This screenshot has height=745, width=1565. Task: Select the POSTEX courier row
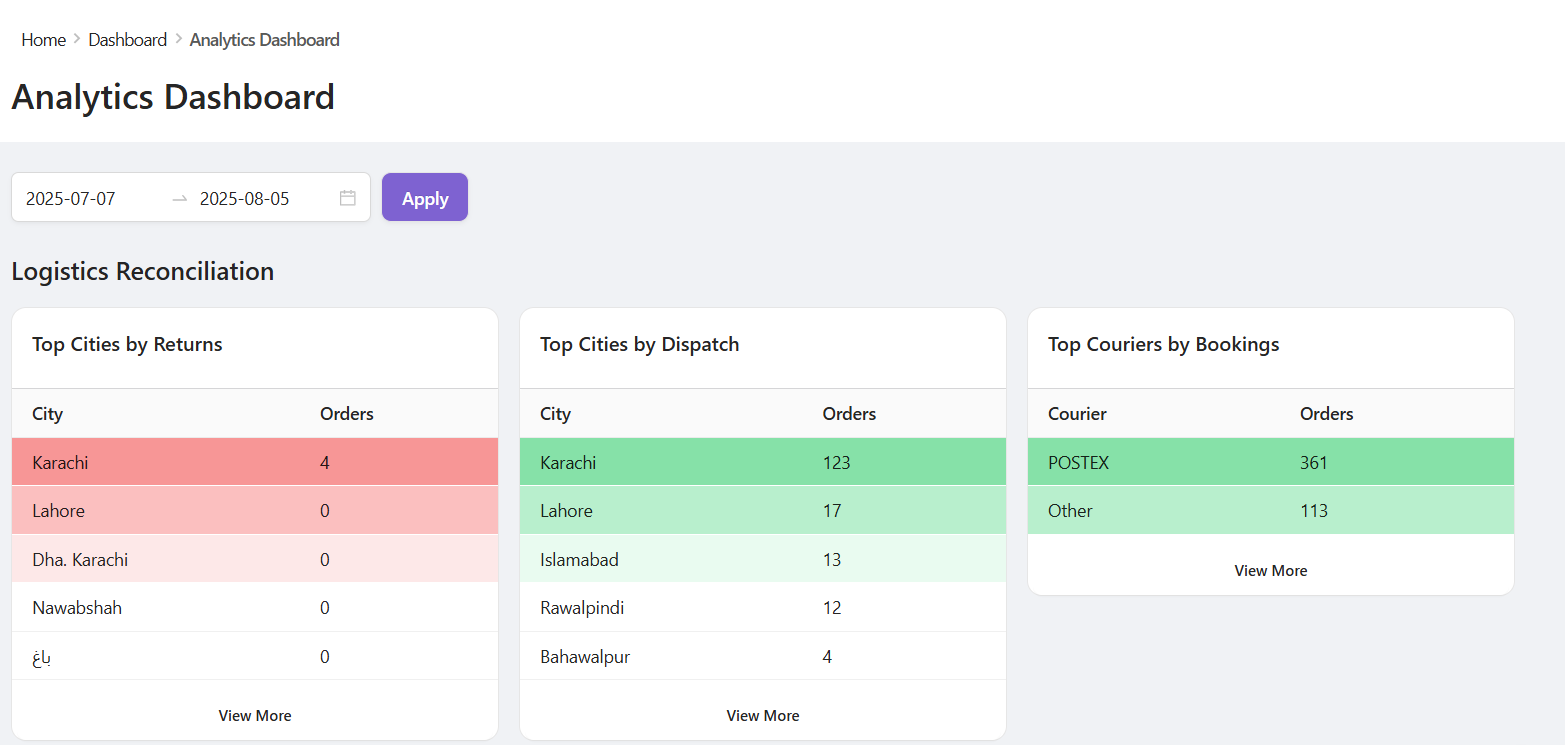1270,462
